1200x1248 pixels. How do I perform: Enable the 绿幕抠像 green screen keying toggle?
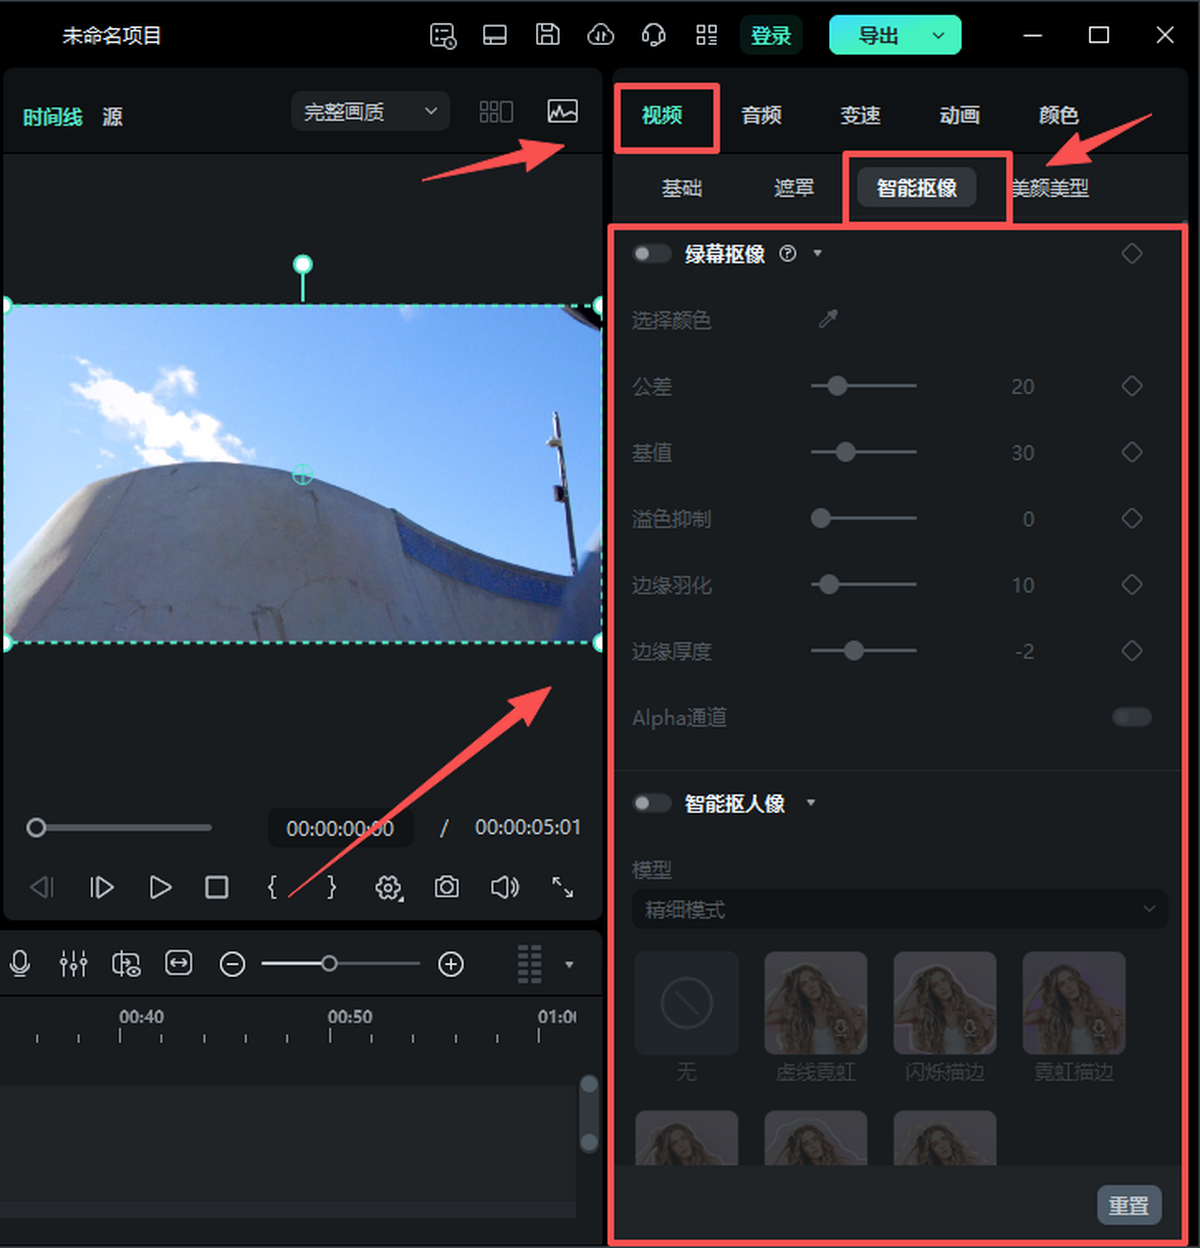(x=651, y=253)
